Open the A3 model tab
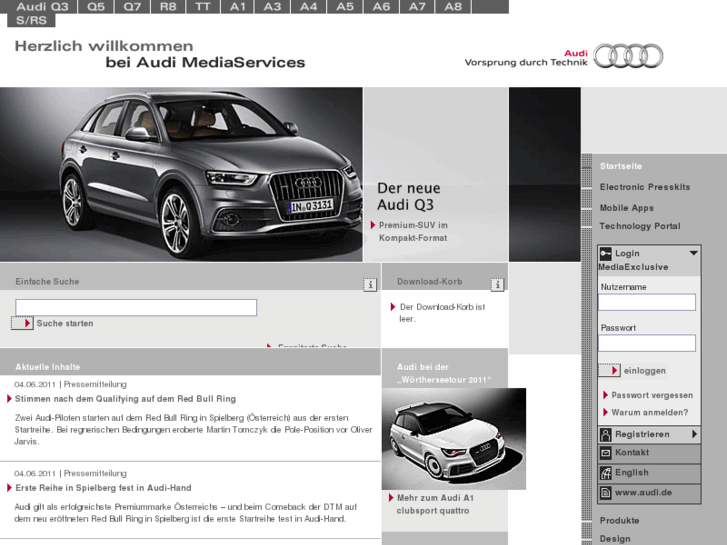The height and width of the screenshot is (545, 727). pos(273,6)
